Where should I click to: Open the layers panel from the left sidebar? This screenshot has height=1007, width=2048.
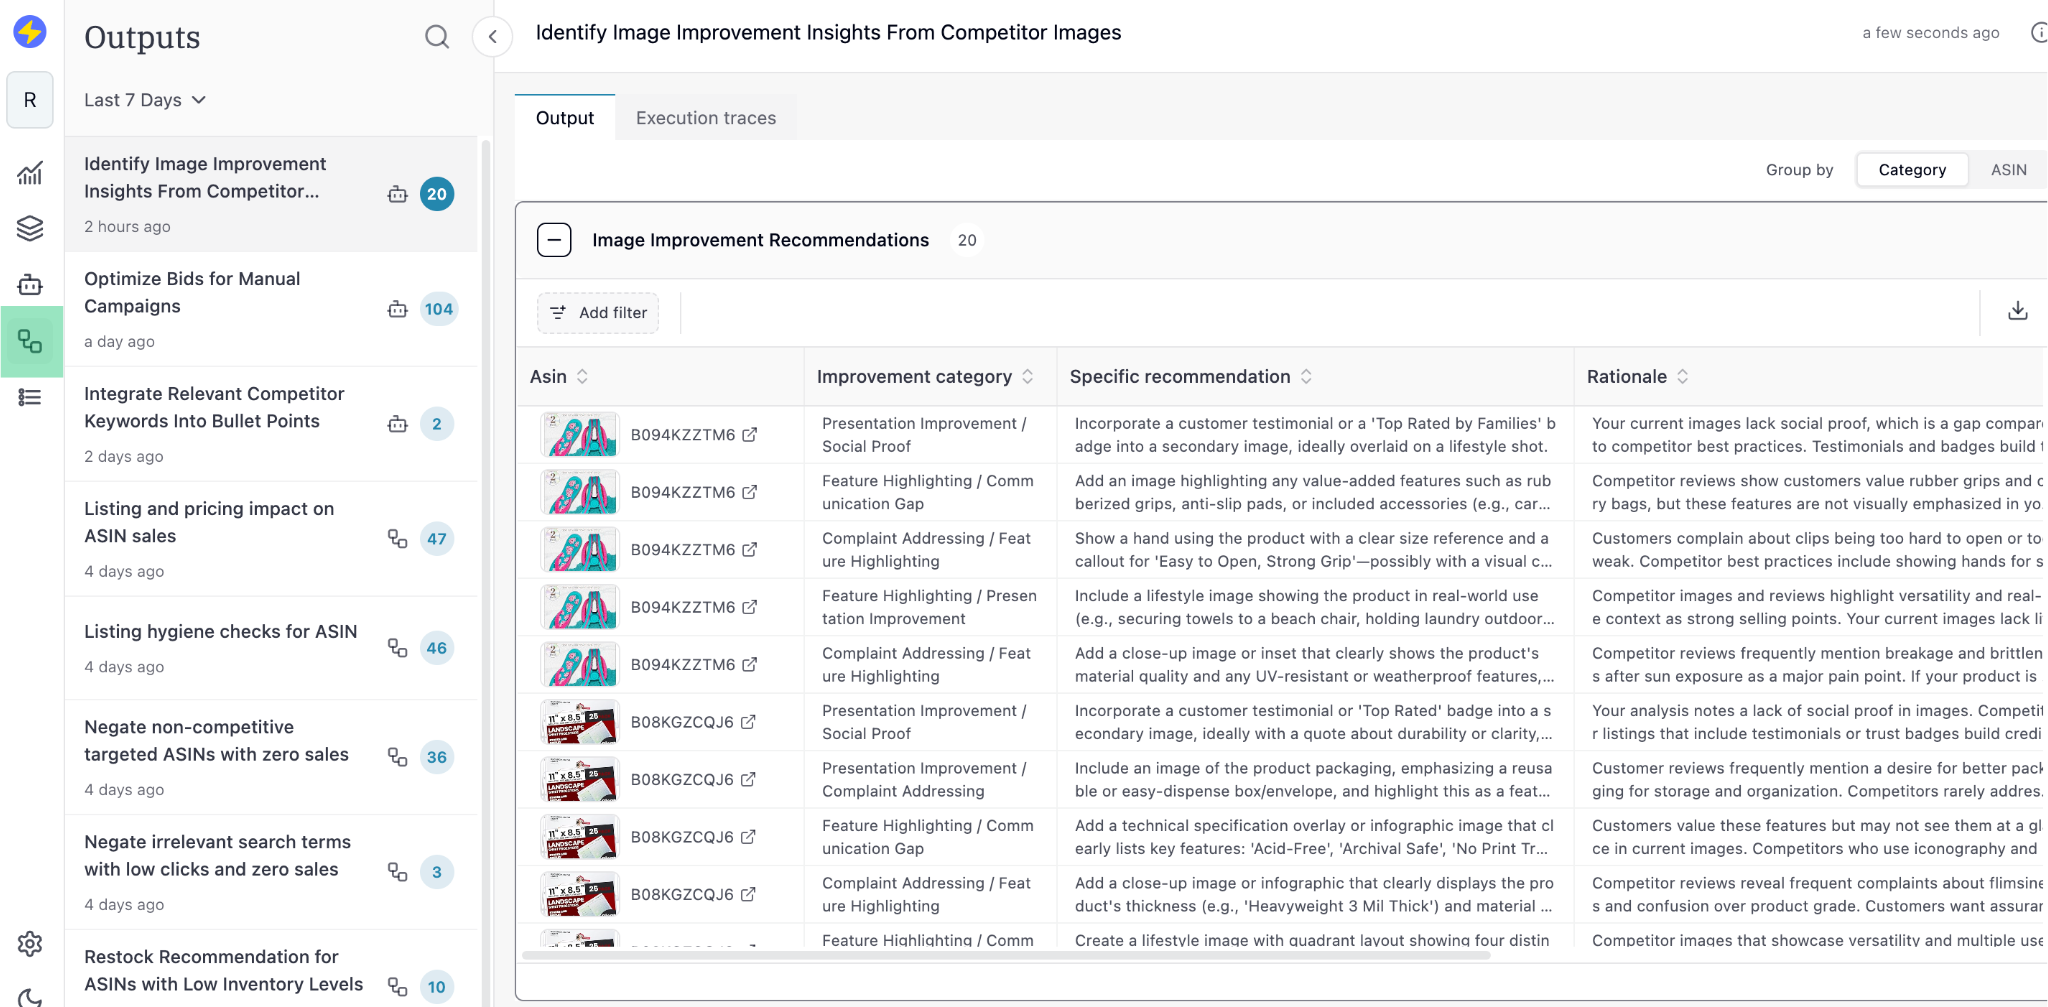click(x=30, y=228)
